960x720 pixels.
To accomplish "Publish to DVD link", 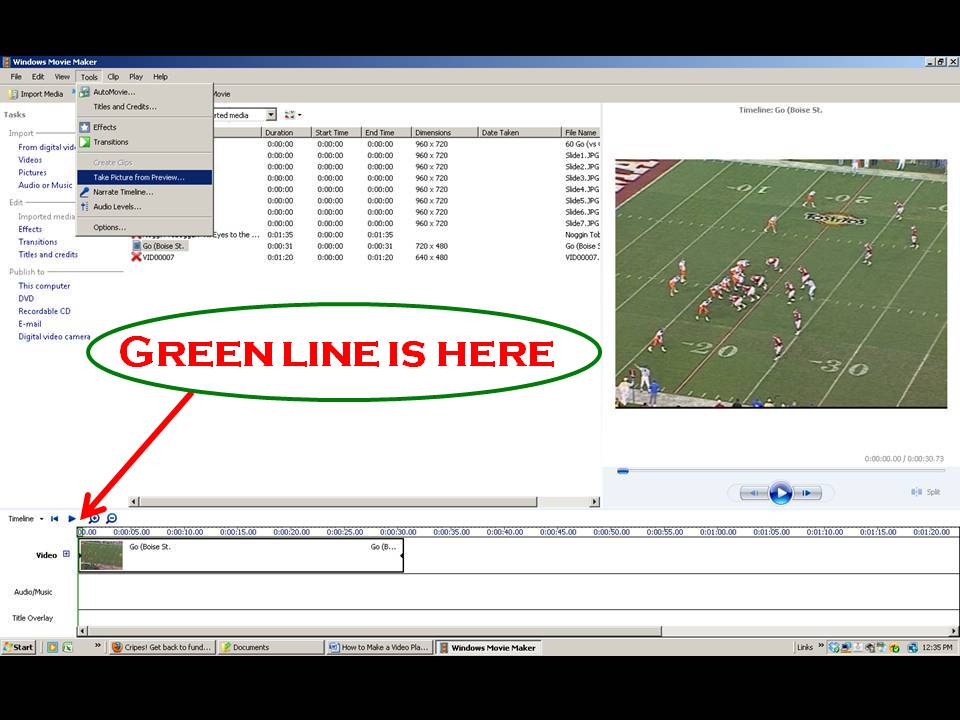I will coord(26,299).
